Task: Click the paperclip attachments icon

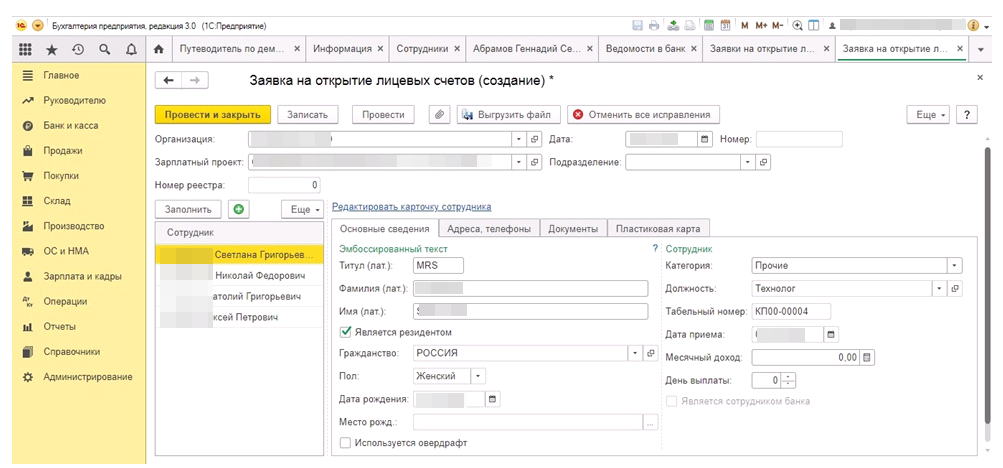Action: click(439, 114)
